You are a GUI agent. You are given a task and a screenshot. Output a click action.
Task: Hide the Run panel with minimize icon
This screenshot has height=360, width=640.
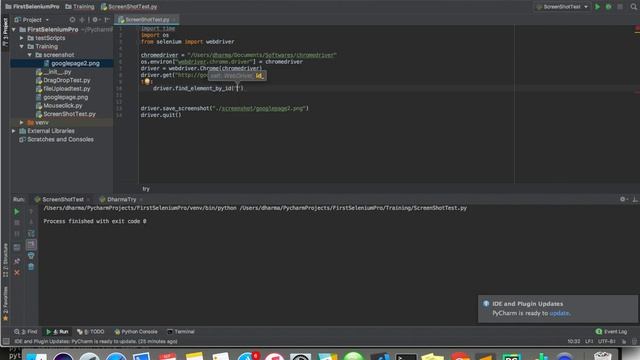click(x=635, y=199)
